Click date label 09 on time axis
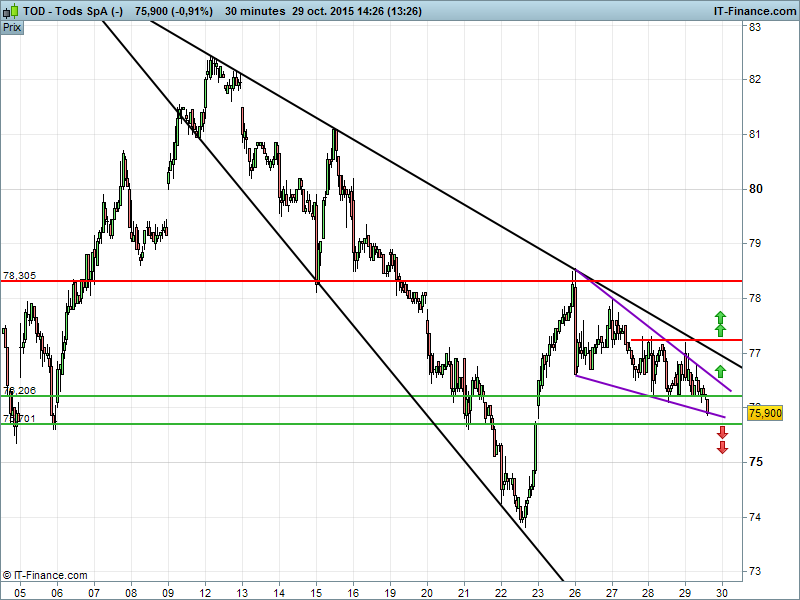 coord(168,593)
